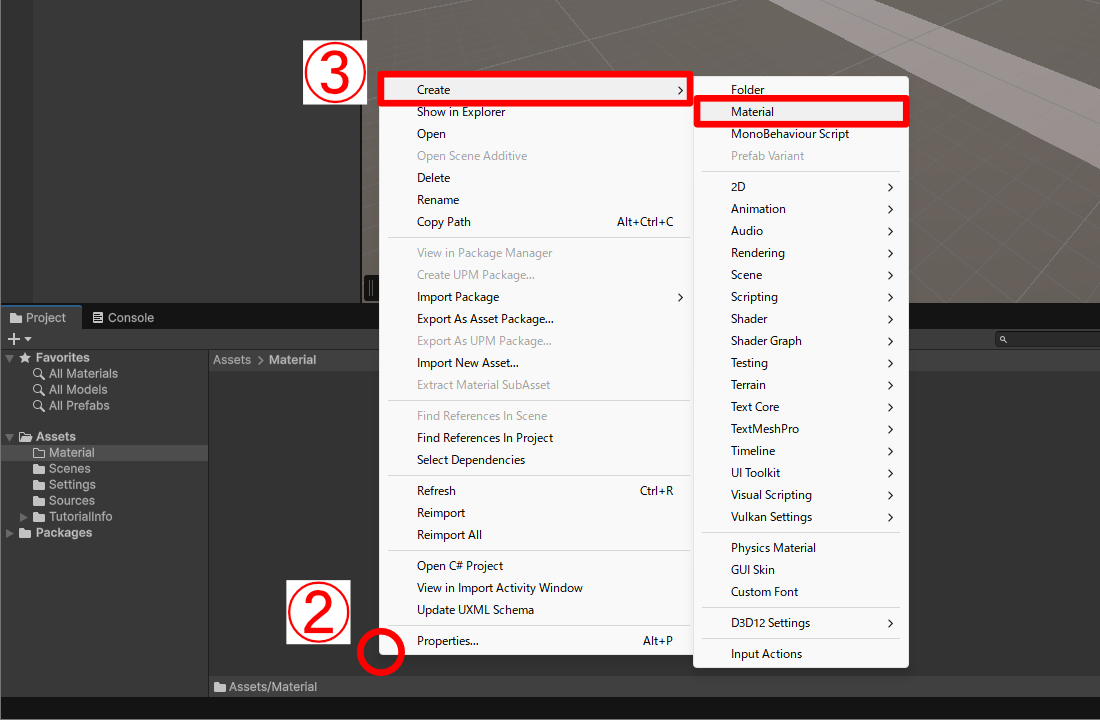Select the Material folder in the tree
Viewport: 1100px width, 720px height.
coord(71,453)
